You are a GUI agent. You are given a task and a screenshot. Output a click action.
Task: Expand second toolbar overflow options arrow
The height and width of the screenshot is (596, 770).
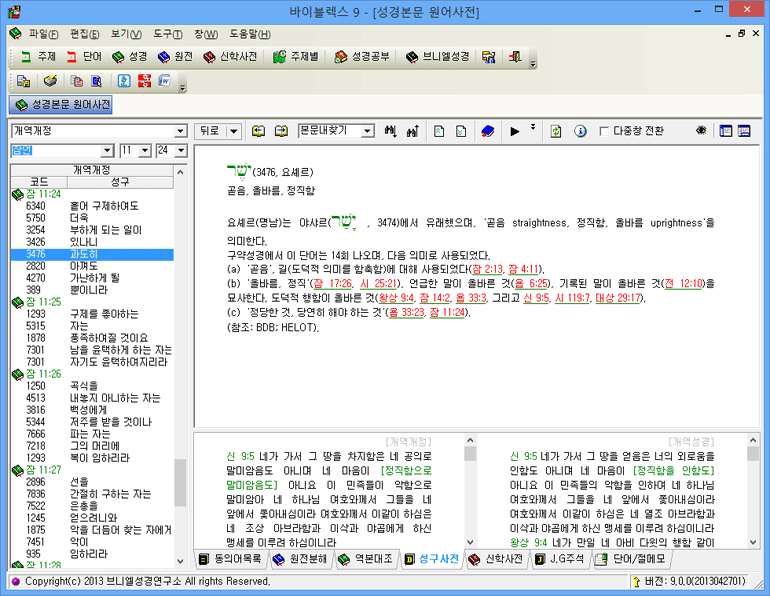(x=183, y=86)
